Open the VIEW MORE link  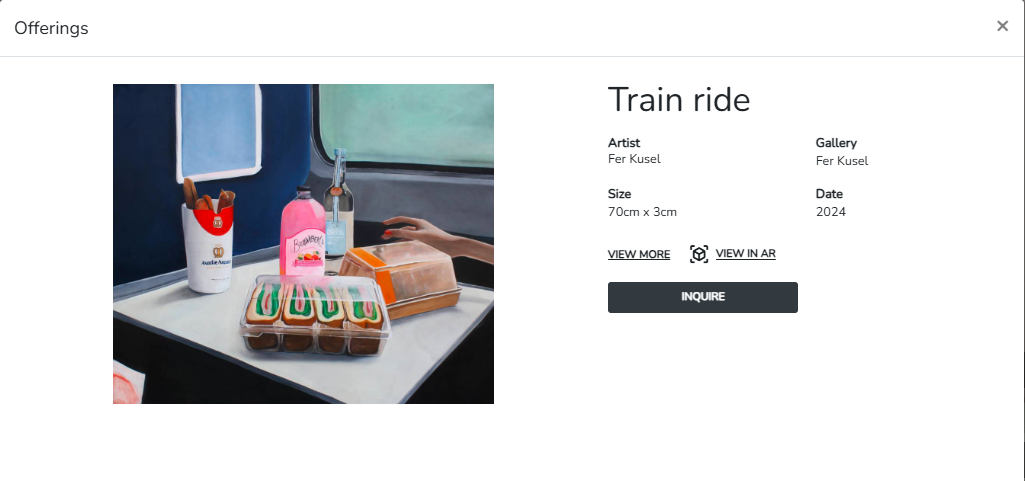click(x=639, y=254)
